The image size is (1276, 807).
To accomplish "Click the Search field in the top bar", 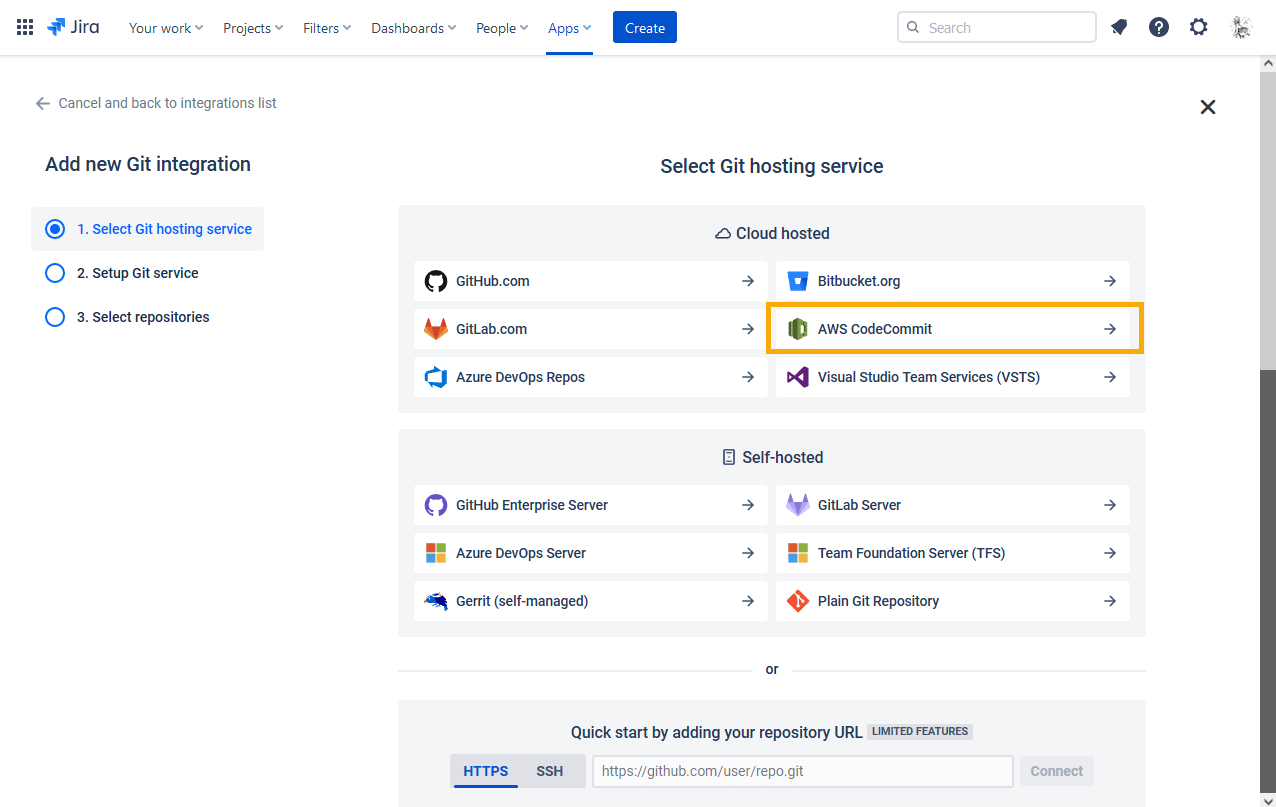I will (997, 28).
